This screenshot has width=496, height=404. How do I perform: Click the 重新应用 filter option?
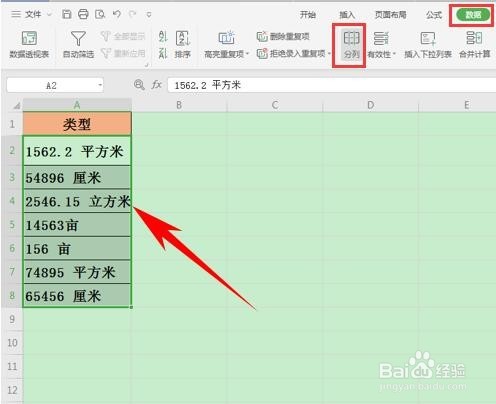[x=123, y=53]
